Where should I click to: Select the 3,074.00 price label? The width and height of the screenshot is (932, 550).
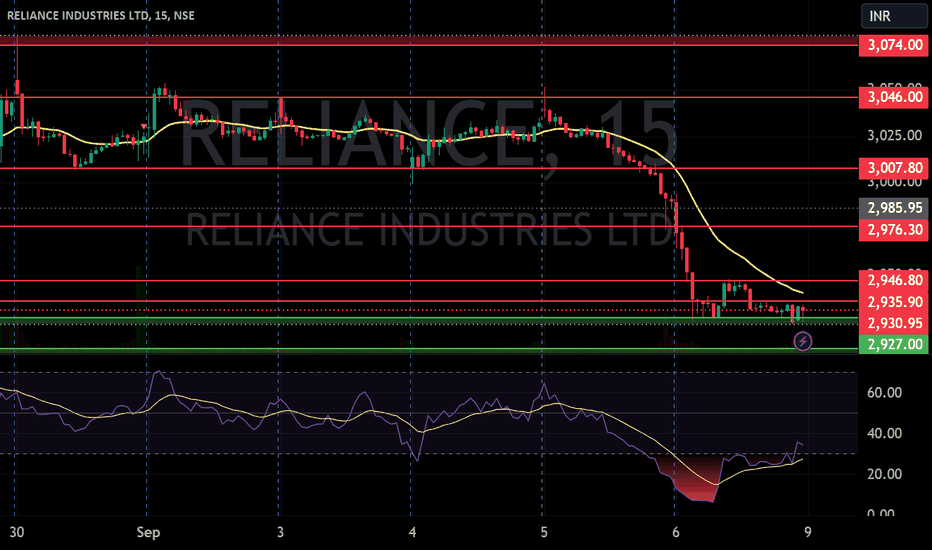[x=893, y=45]
